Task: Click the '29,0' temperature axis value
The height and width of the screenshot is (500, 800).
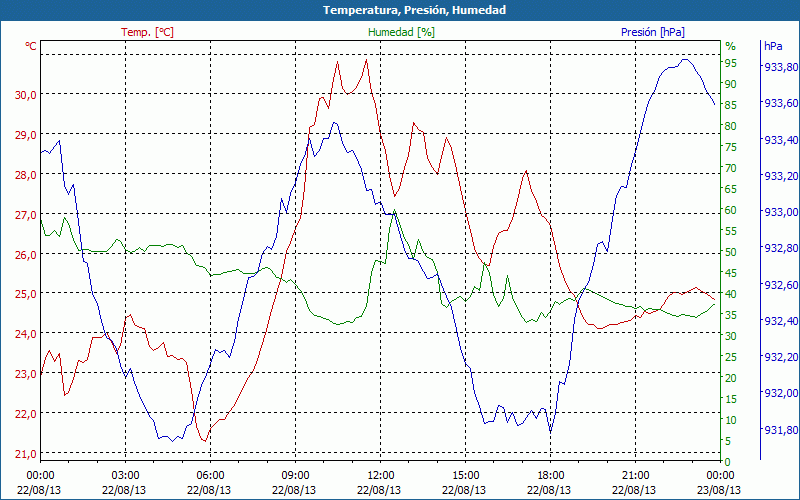Action: [x=25, y=135]
